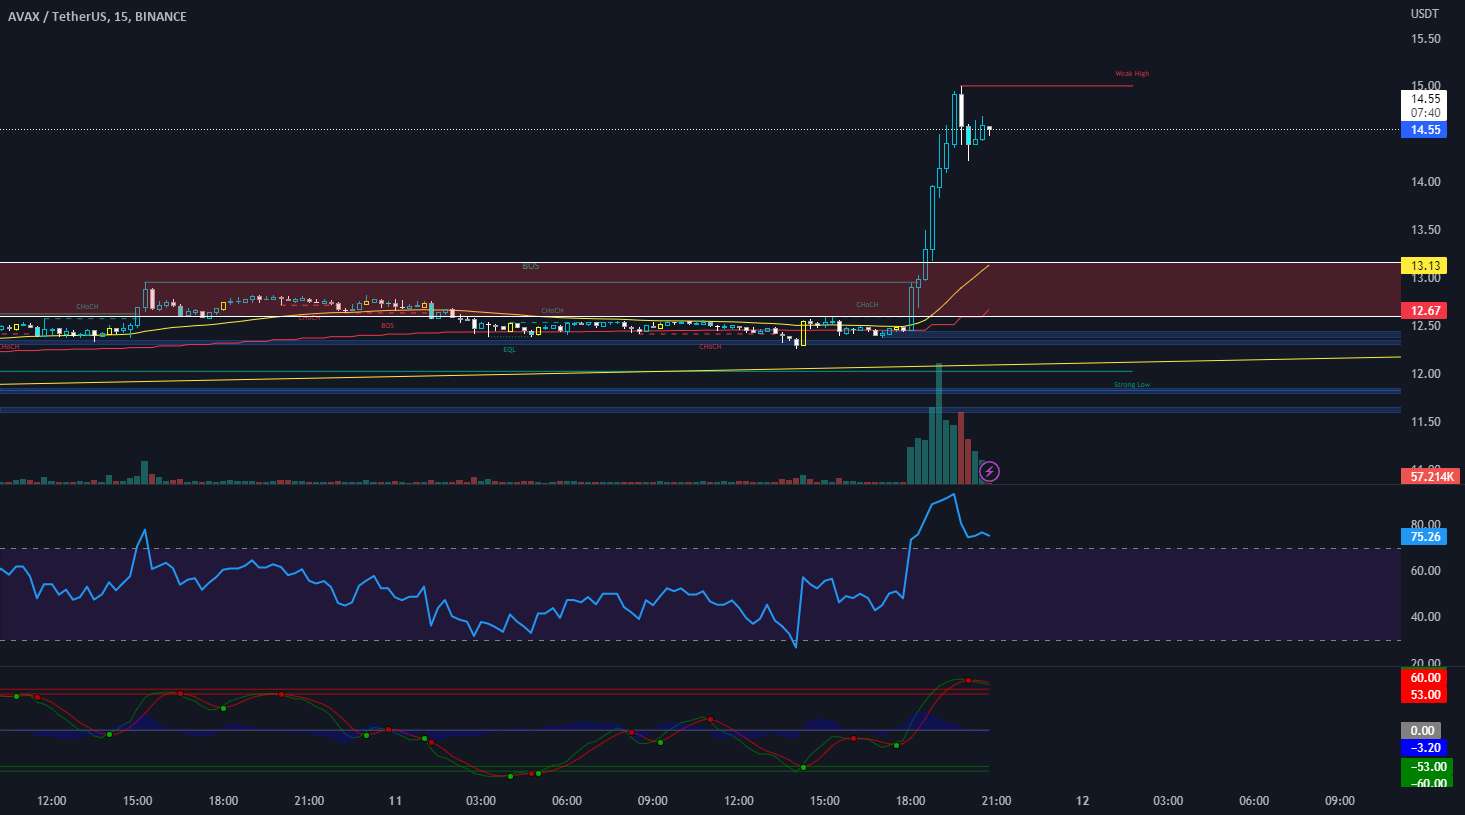Click the red 53.00 oscillator label
Screen dimensions: 1465x815
[1425, 695]
